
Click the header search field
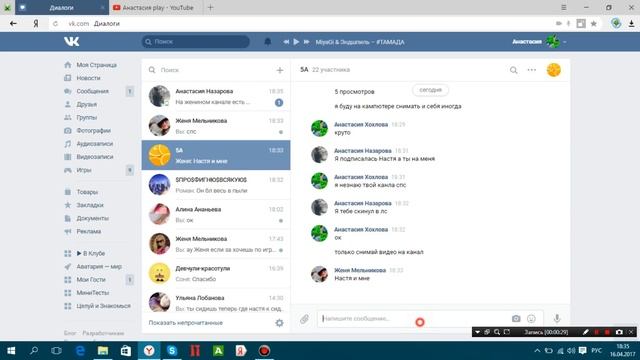coord(196,42)
